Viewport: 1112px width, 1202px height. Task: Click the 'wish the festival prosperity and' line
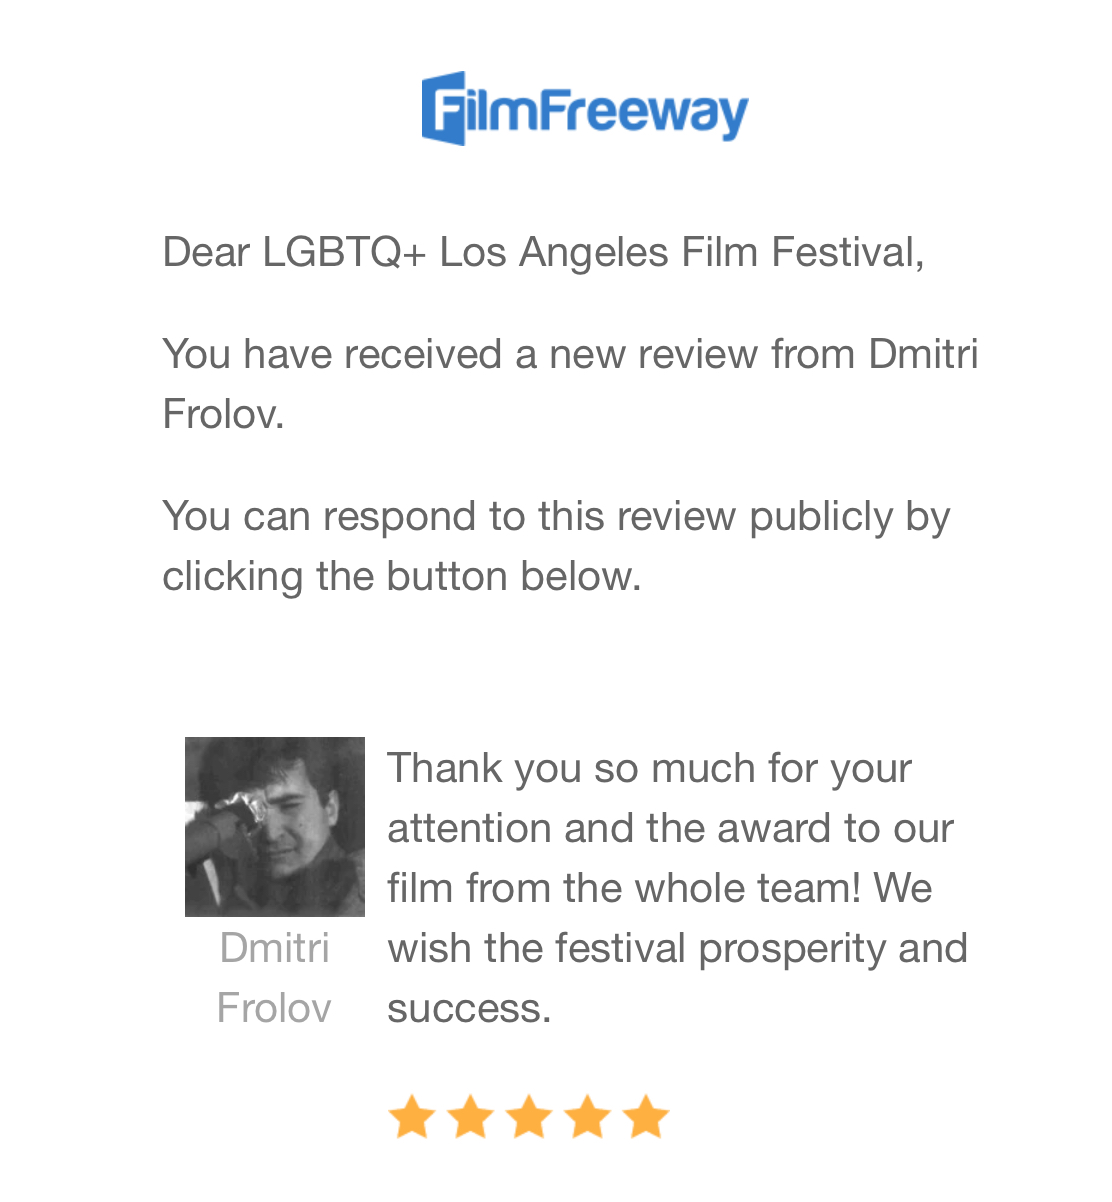[677, 949]
